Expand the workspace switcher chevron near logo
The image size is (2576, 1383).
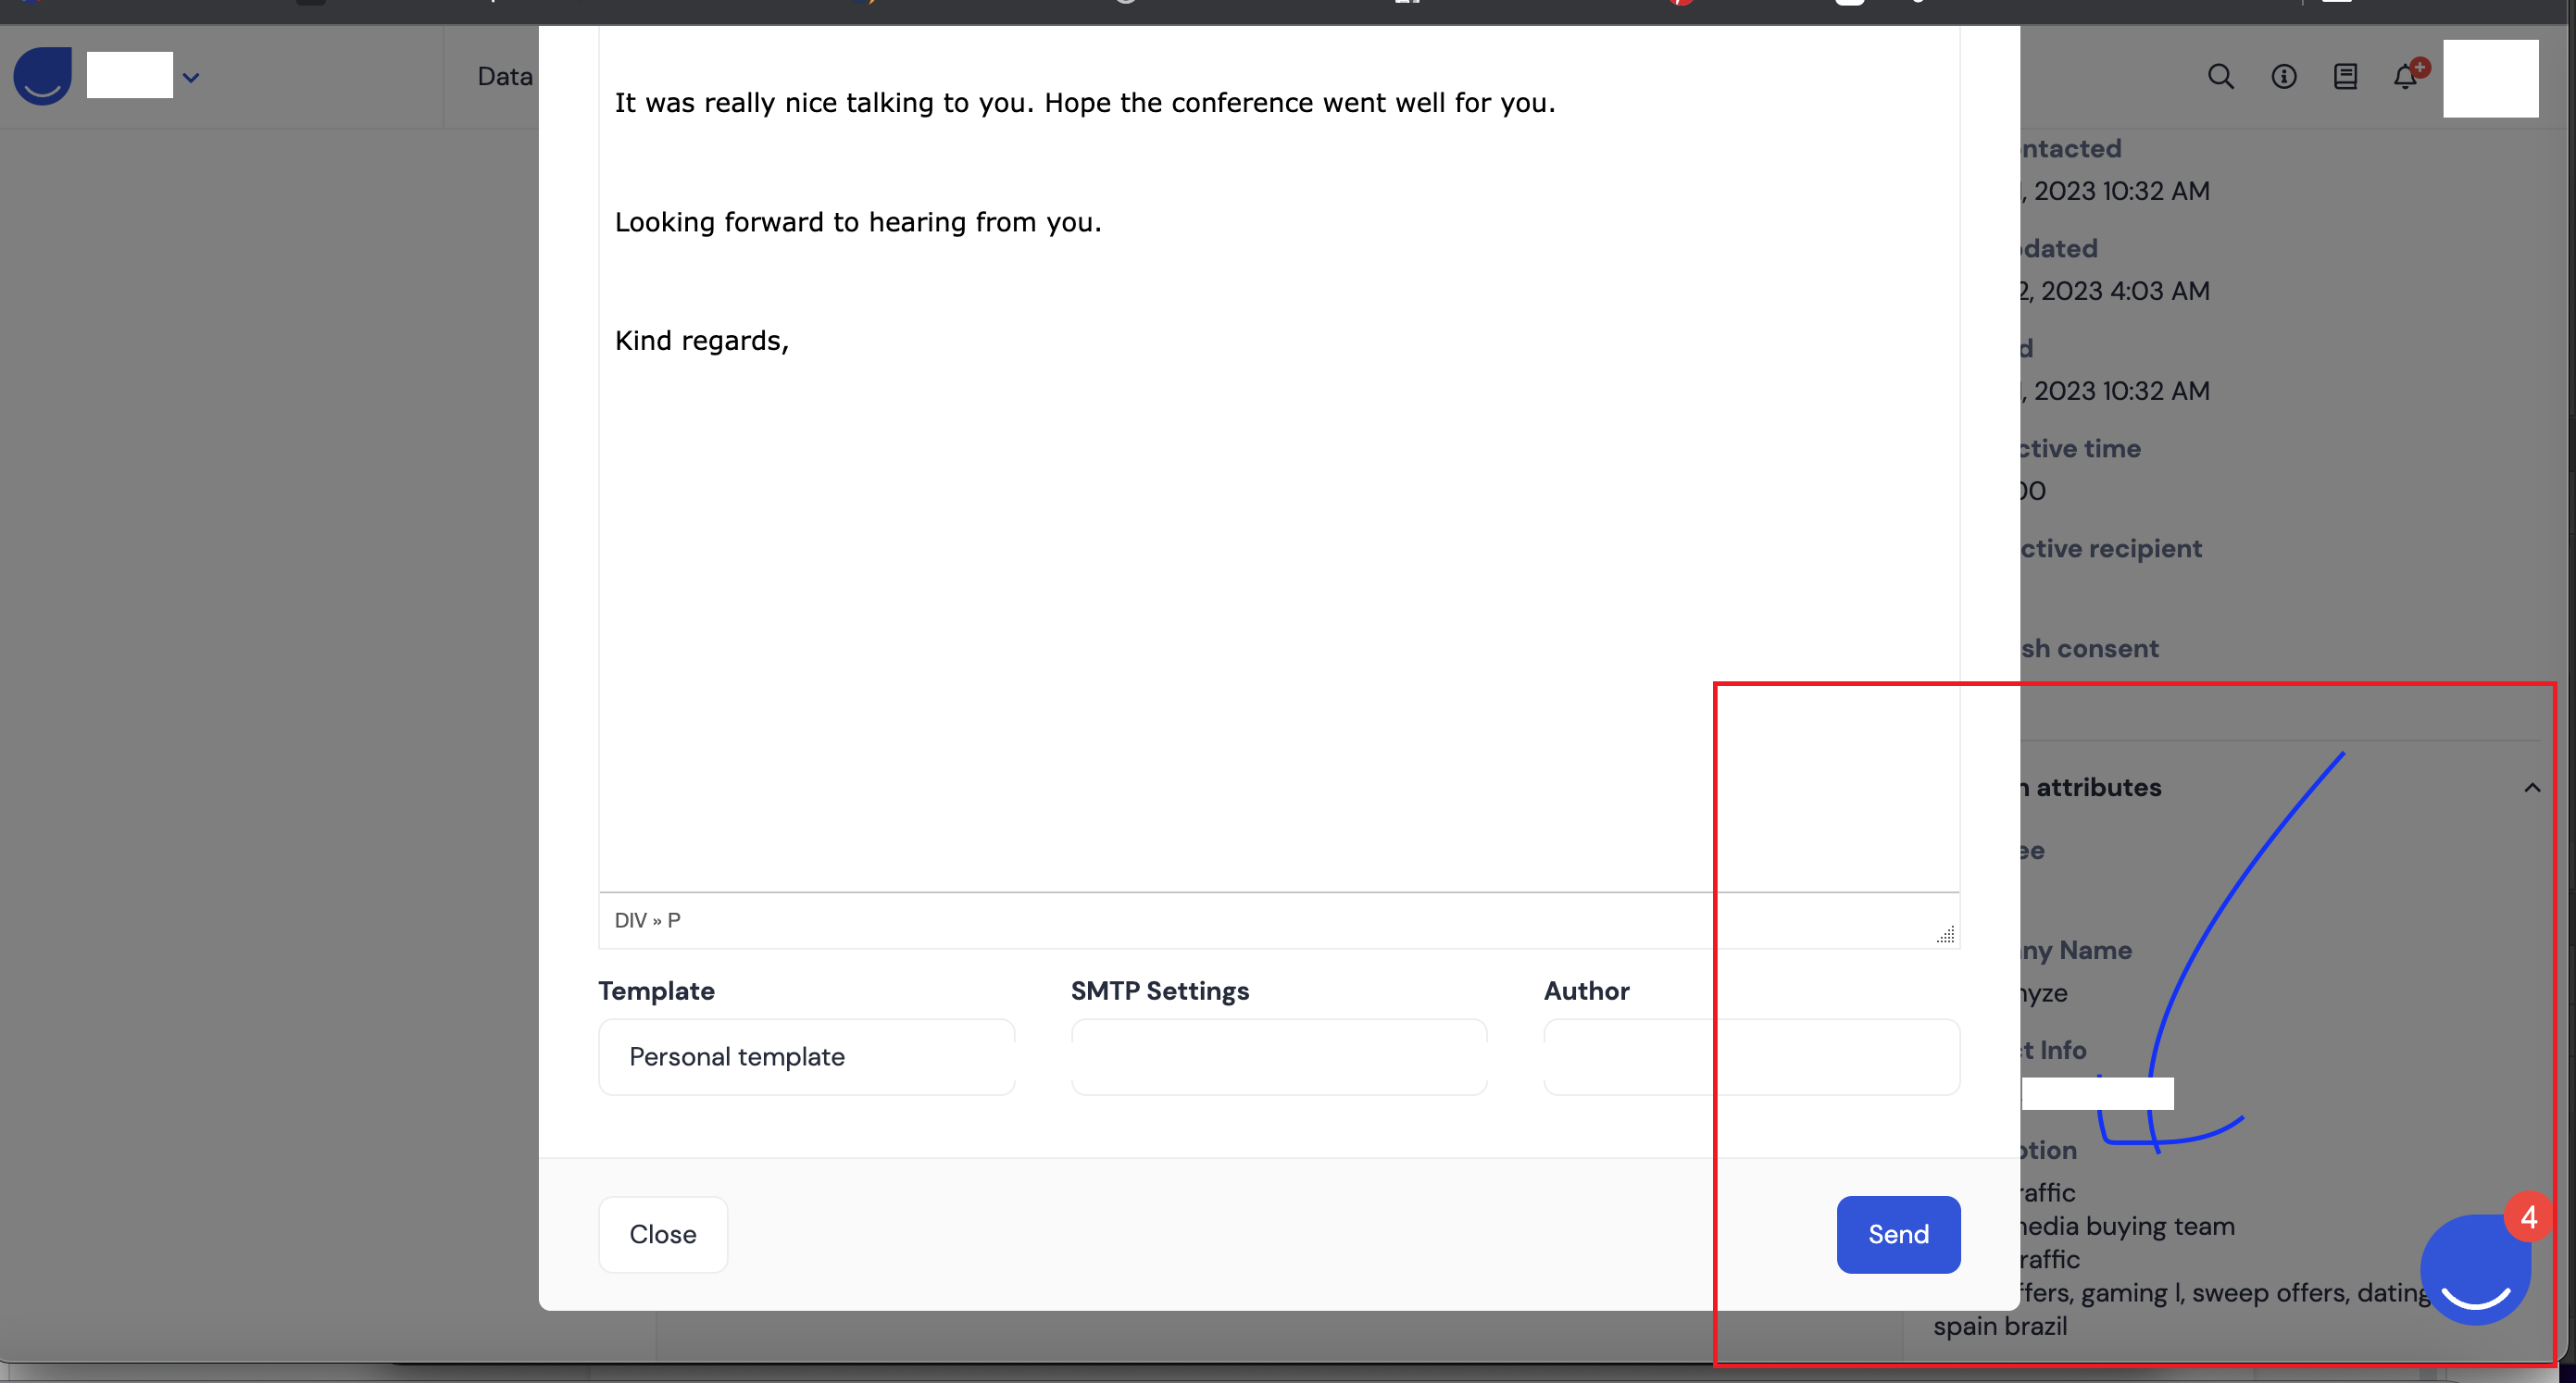coord(191,77)
